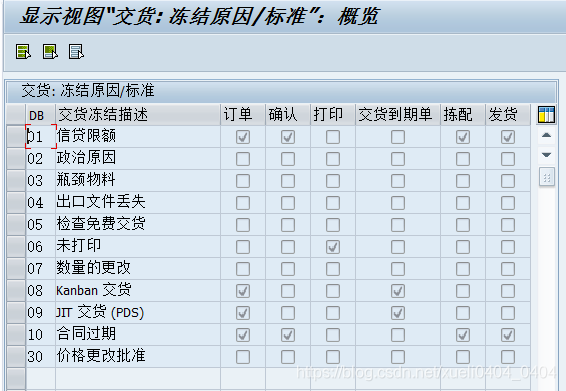Select the row selector for row 30

(x=16, y=356)
